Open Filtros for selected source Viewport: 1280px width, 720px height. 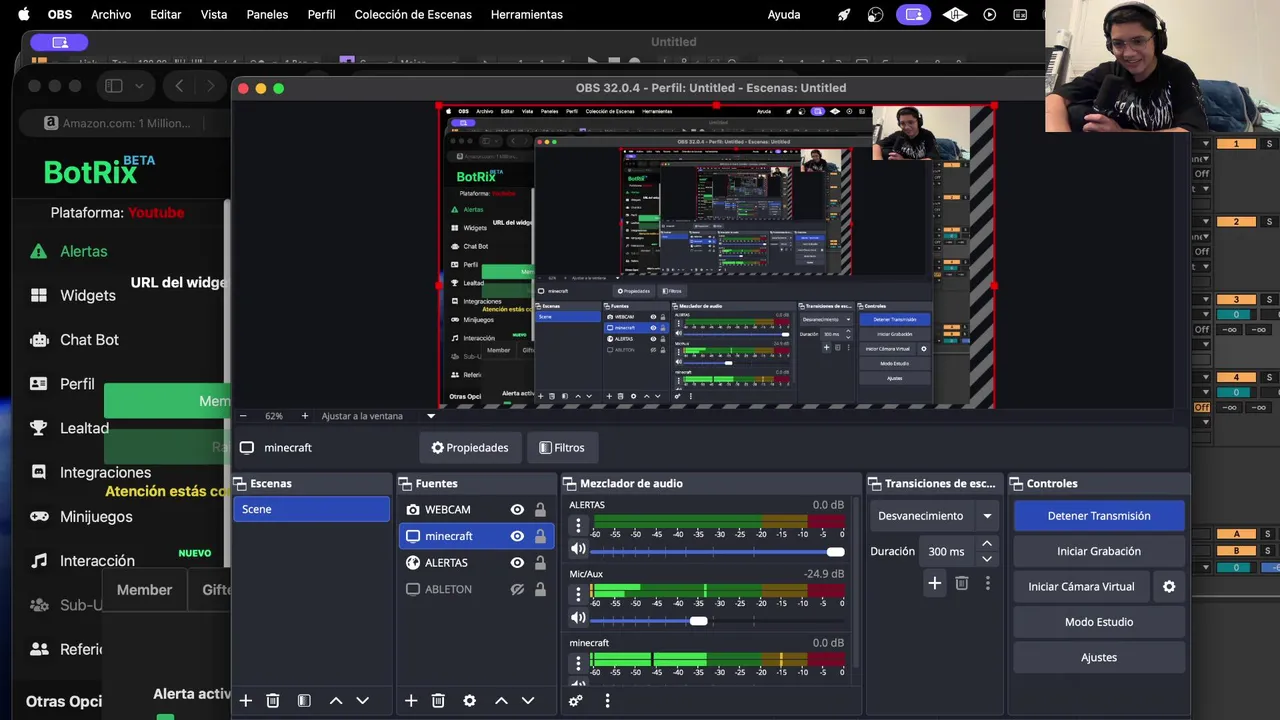pos(562,448)
